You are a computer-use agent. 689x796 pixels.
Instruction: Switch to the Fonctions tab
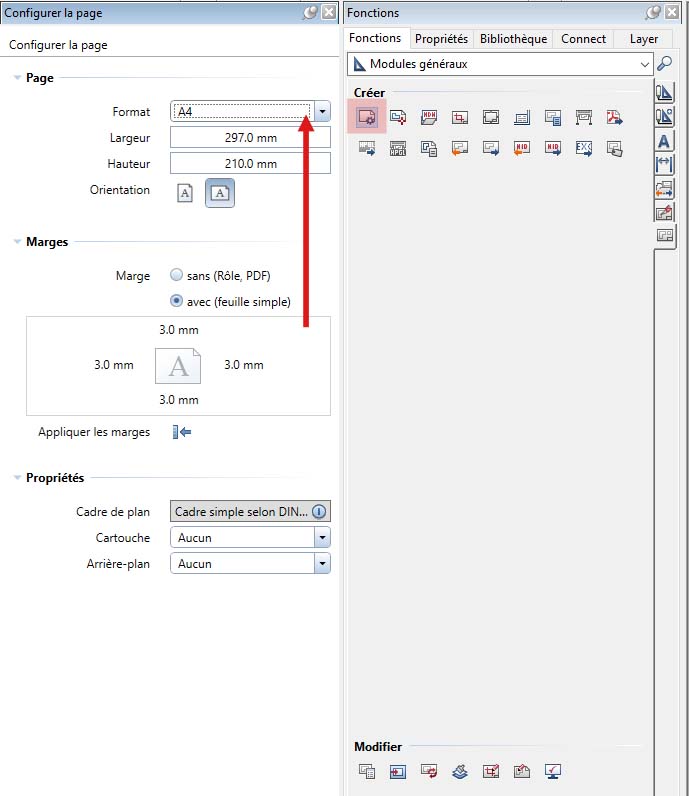point(375,38)
